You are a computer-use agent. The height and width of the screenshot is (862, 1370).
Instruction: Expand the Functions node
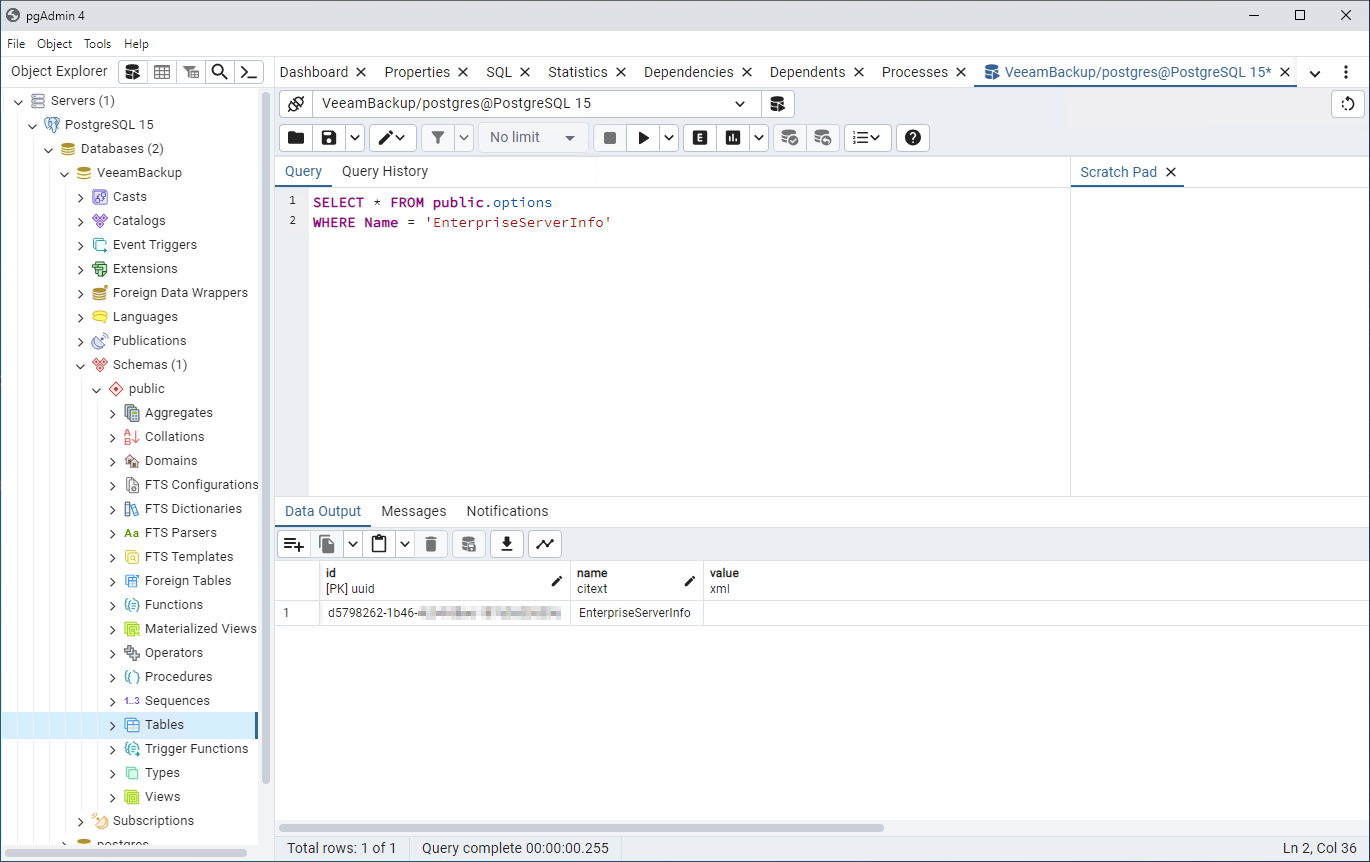point(113,605)
